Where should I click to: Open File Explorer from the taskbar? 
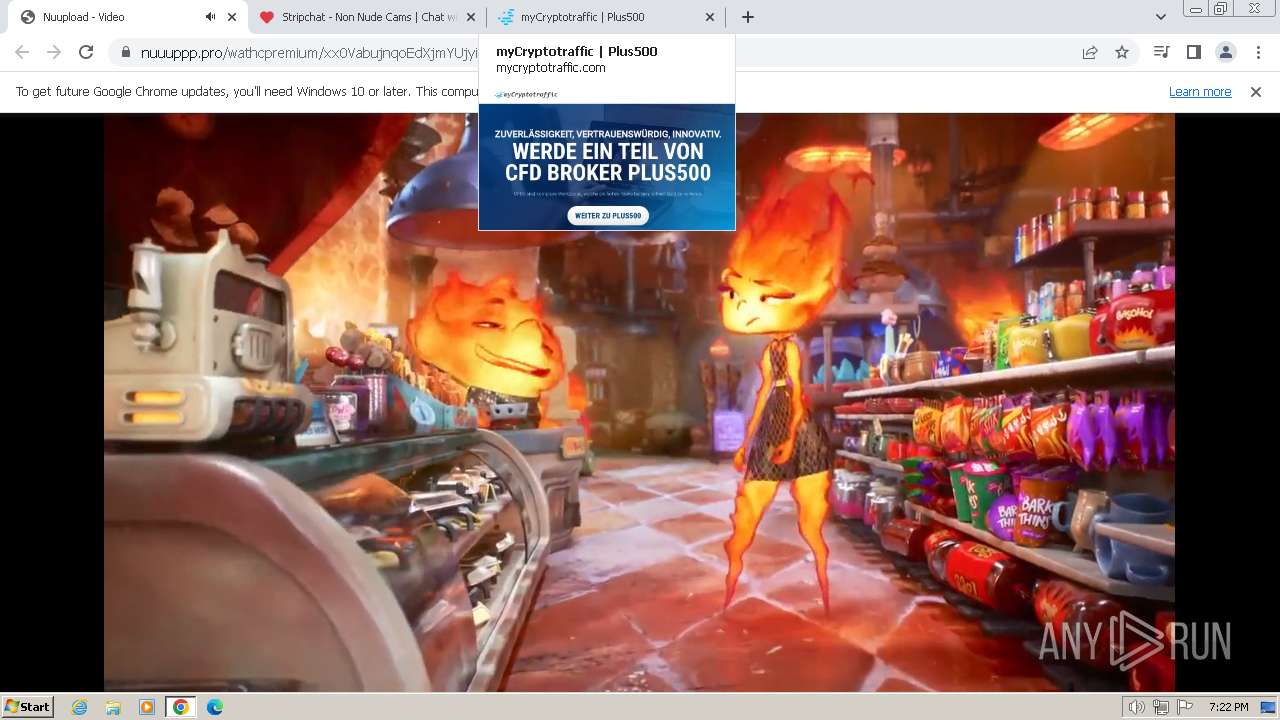click(x=113, y=707)
